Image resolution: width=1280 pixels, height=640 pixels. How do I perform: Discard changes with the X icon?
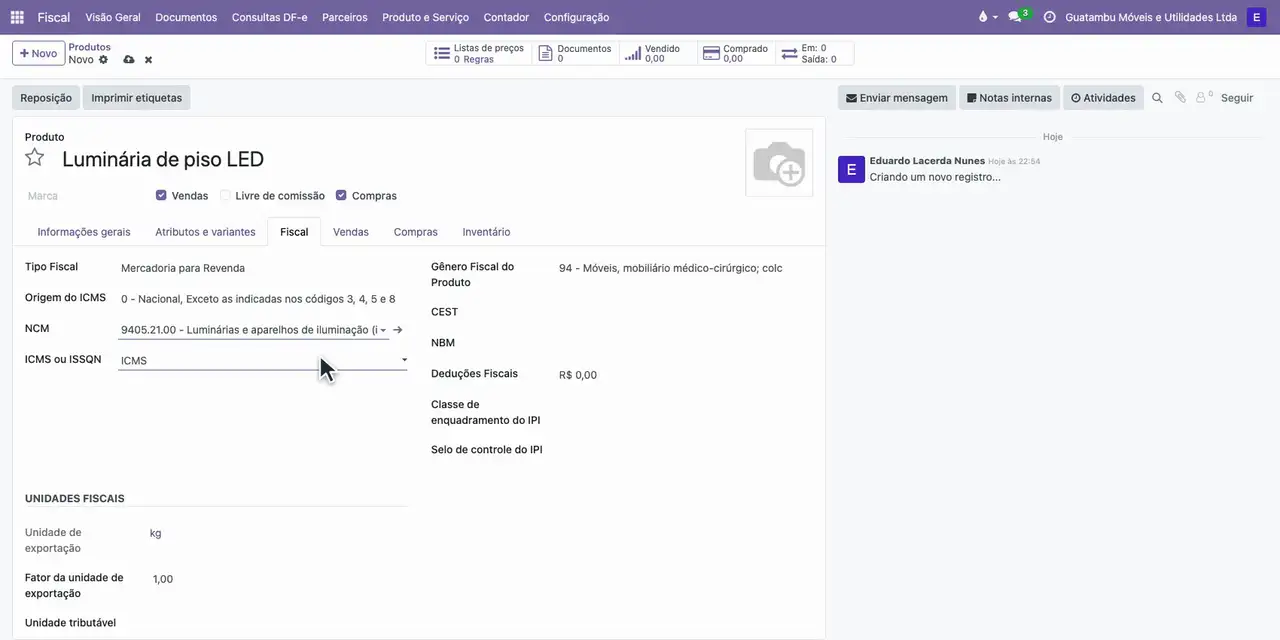click(x=148, y=60)
